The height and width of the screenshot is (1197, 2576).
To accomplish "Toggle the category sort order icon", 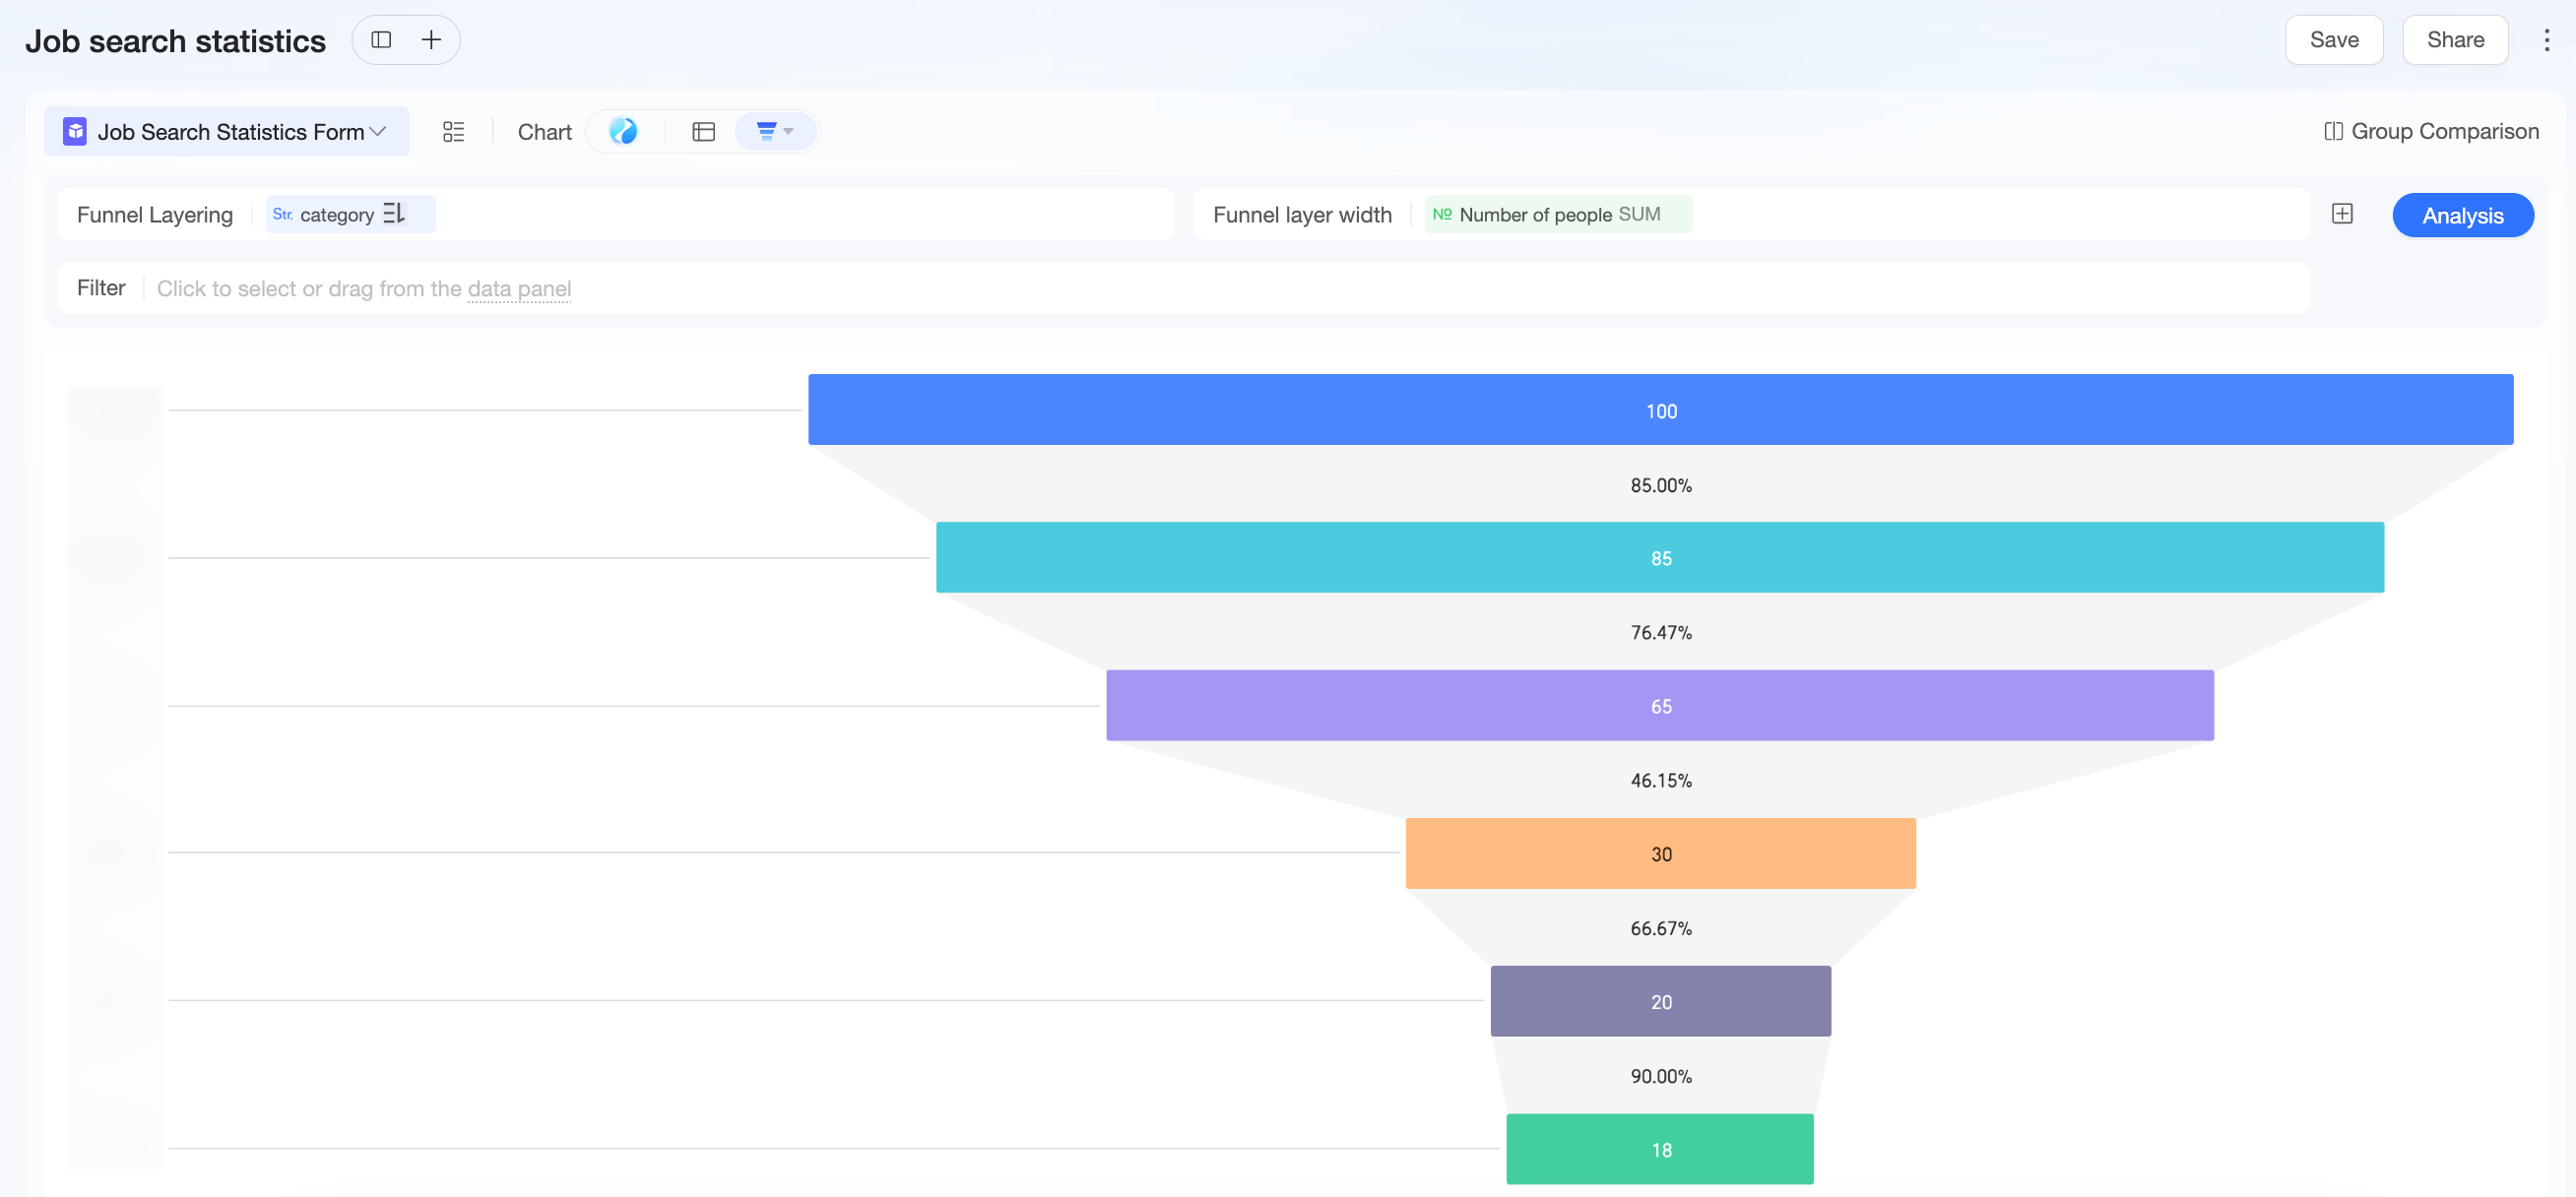I will point(394,214).
